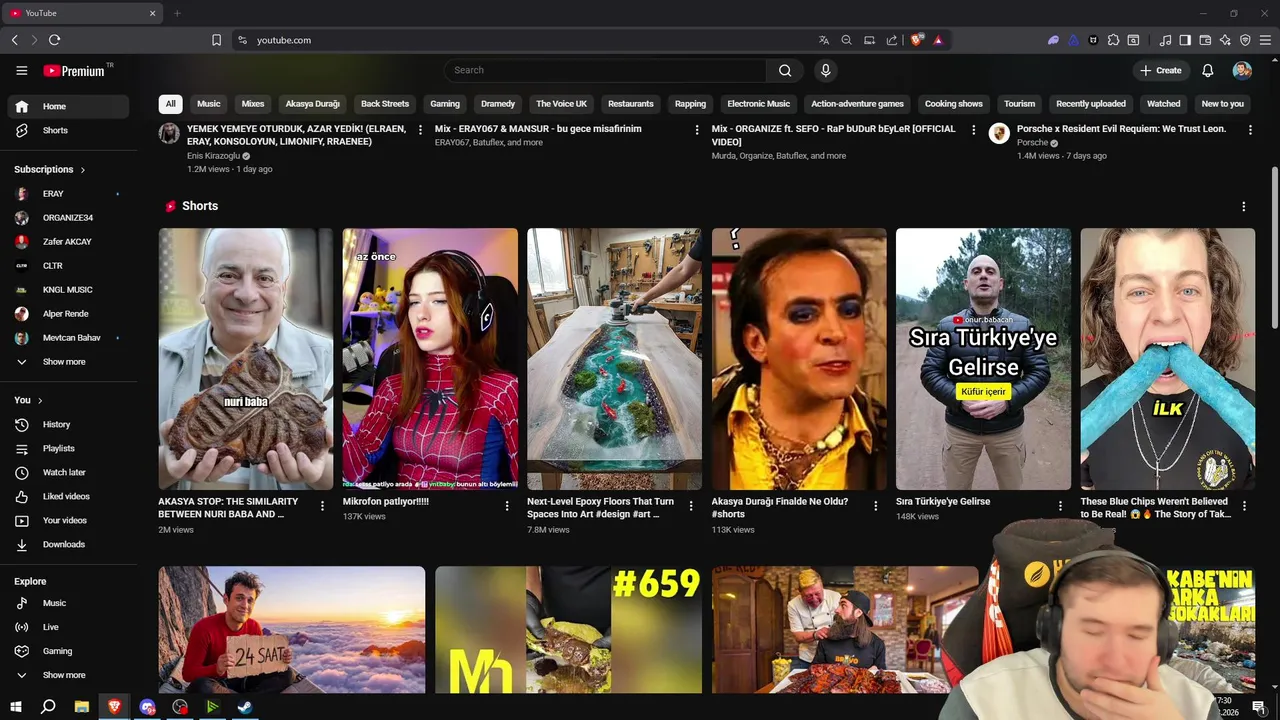Viewport: 1280px width, 720px height.
Task: Open options menu for Shorts shelf
Action: pyautogui.click(x=1243, y=206)
